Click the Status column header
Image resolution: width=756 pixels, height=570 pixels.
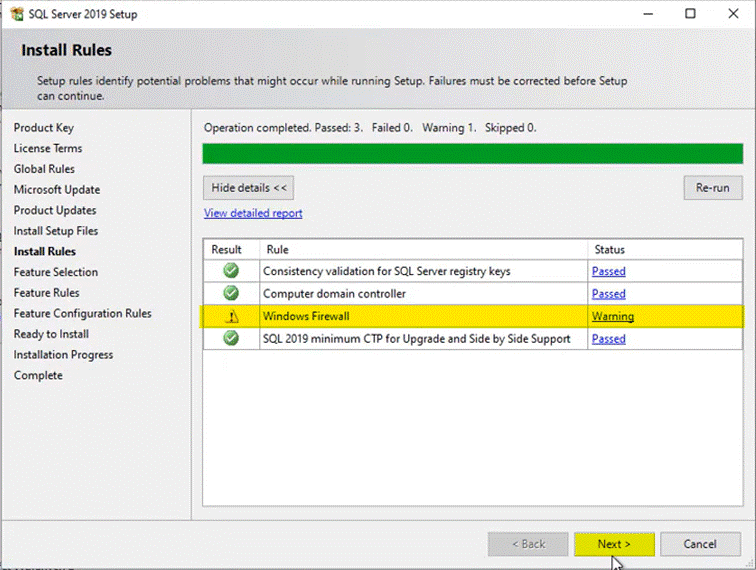[x=609, y=249]
